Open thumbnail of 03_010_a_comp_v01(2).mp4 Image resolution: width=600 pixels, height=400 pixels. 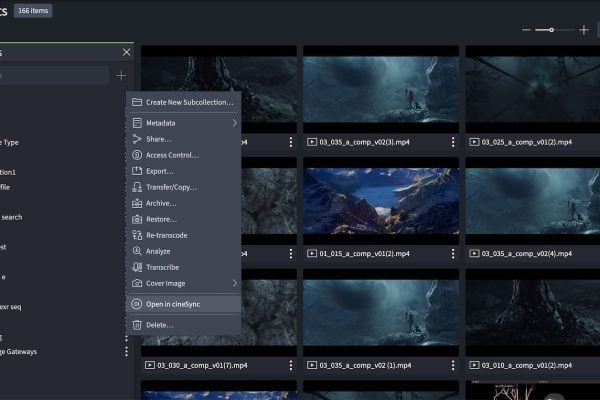[533, 312]
